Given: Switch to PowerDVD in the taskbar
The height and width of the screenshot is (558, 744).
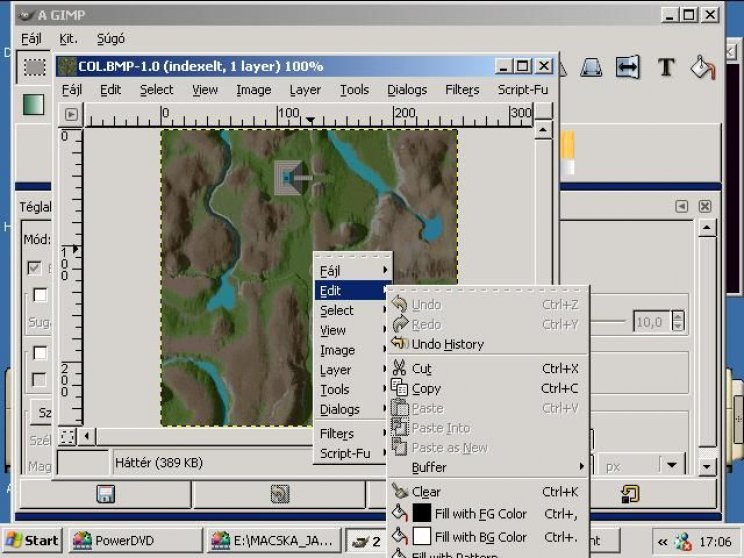Looking at the screenshot, I should pyautogui.click(x=135, y=540).
